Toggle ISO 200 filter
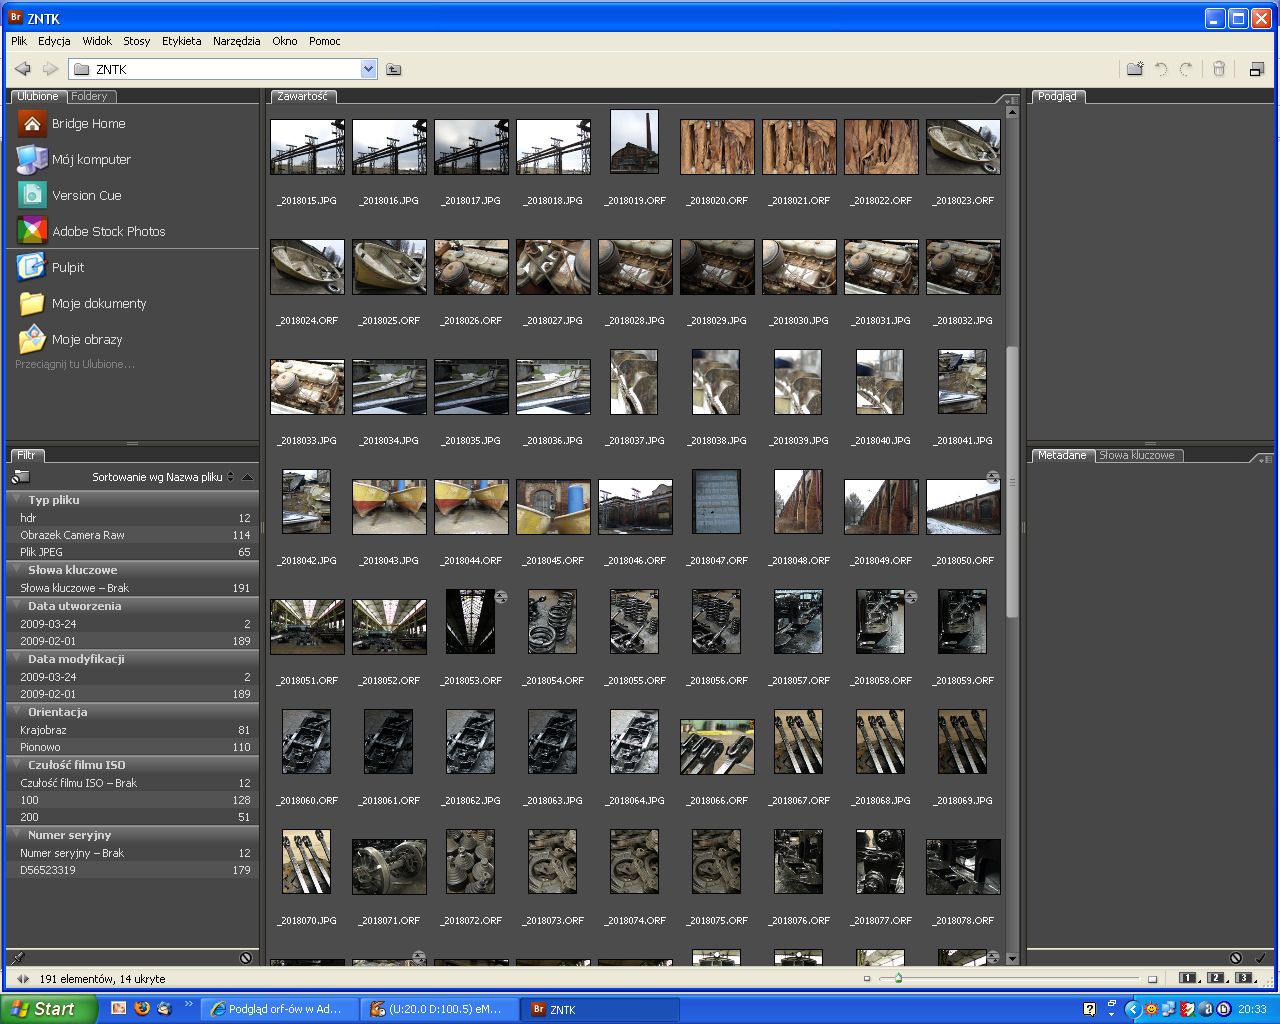This screenshot has height=1024, width=1280. 30,817
